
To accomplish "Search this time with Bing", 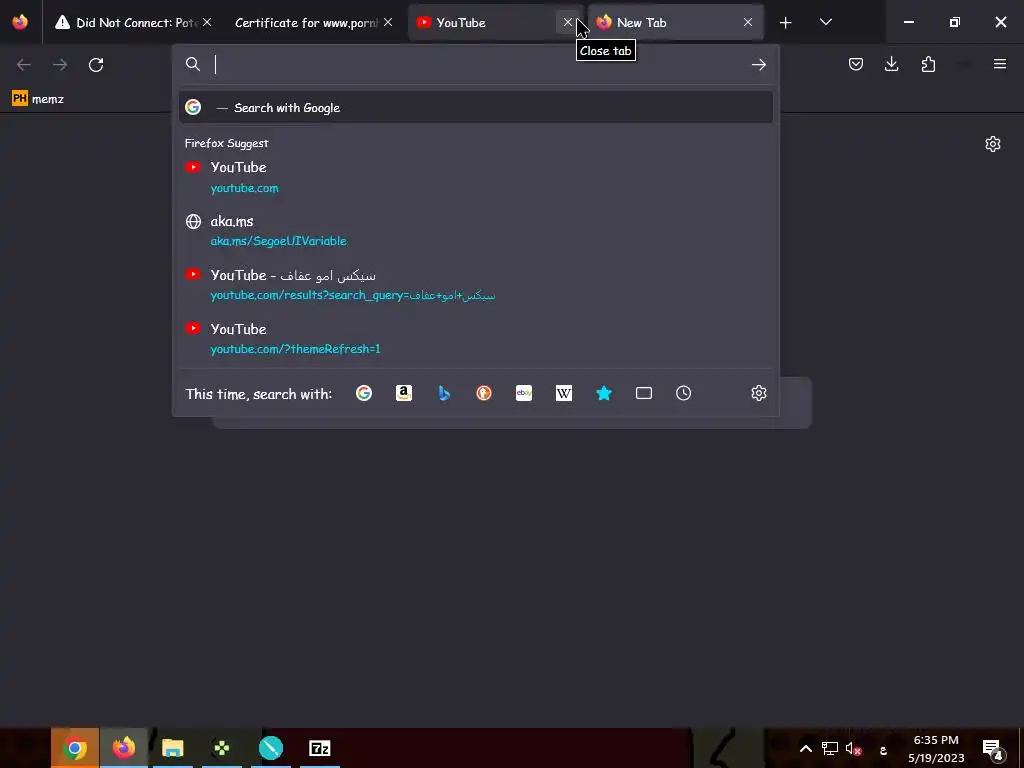I will coord(444,393).
